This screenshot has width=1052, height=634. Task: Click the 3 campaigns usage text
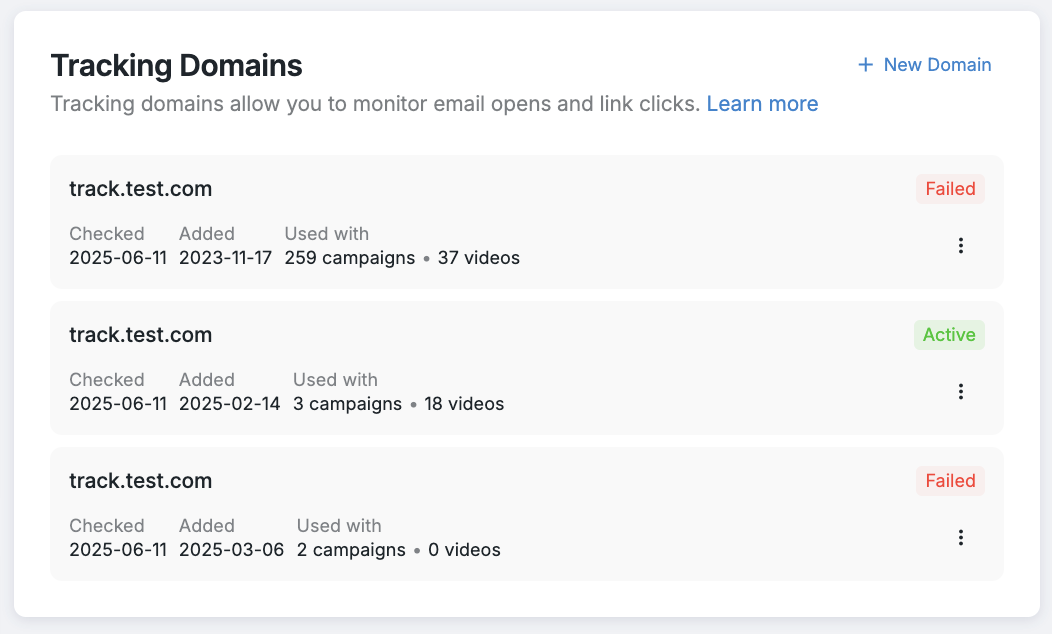click(x=347, y=404)
